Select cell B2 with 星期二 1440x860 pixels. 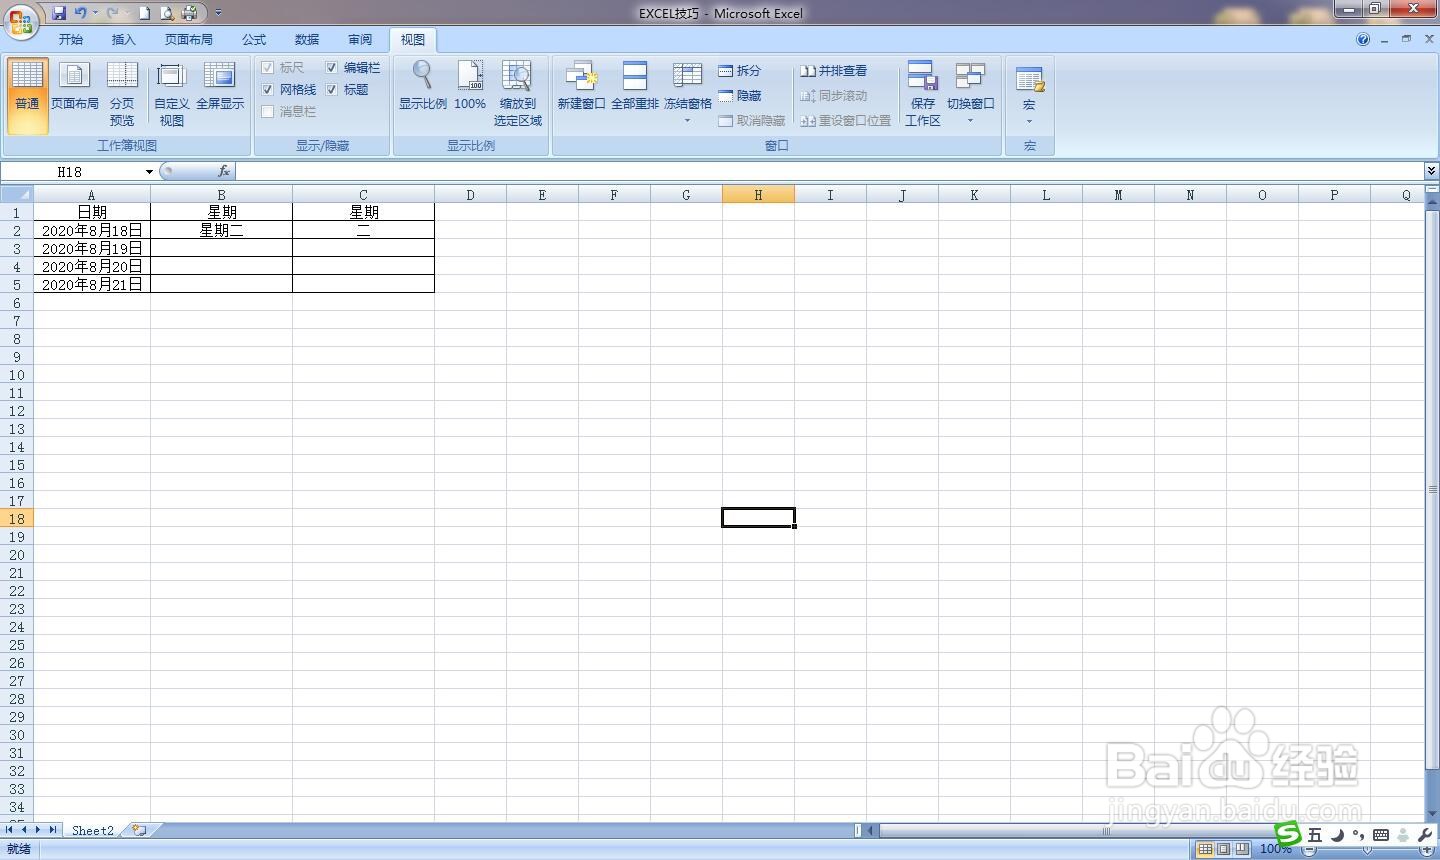[222, 230]
